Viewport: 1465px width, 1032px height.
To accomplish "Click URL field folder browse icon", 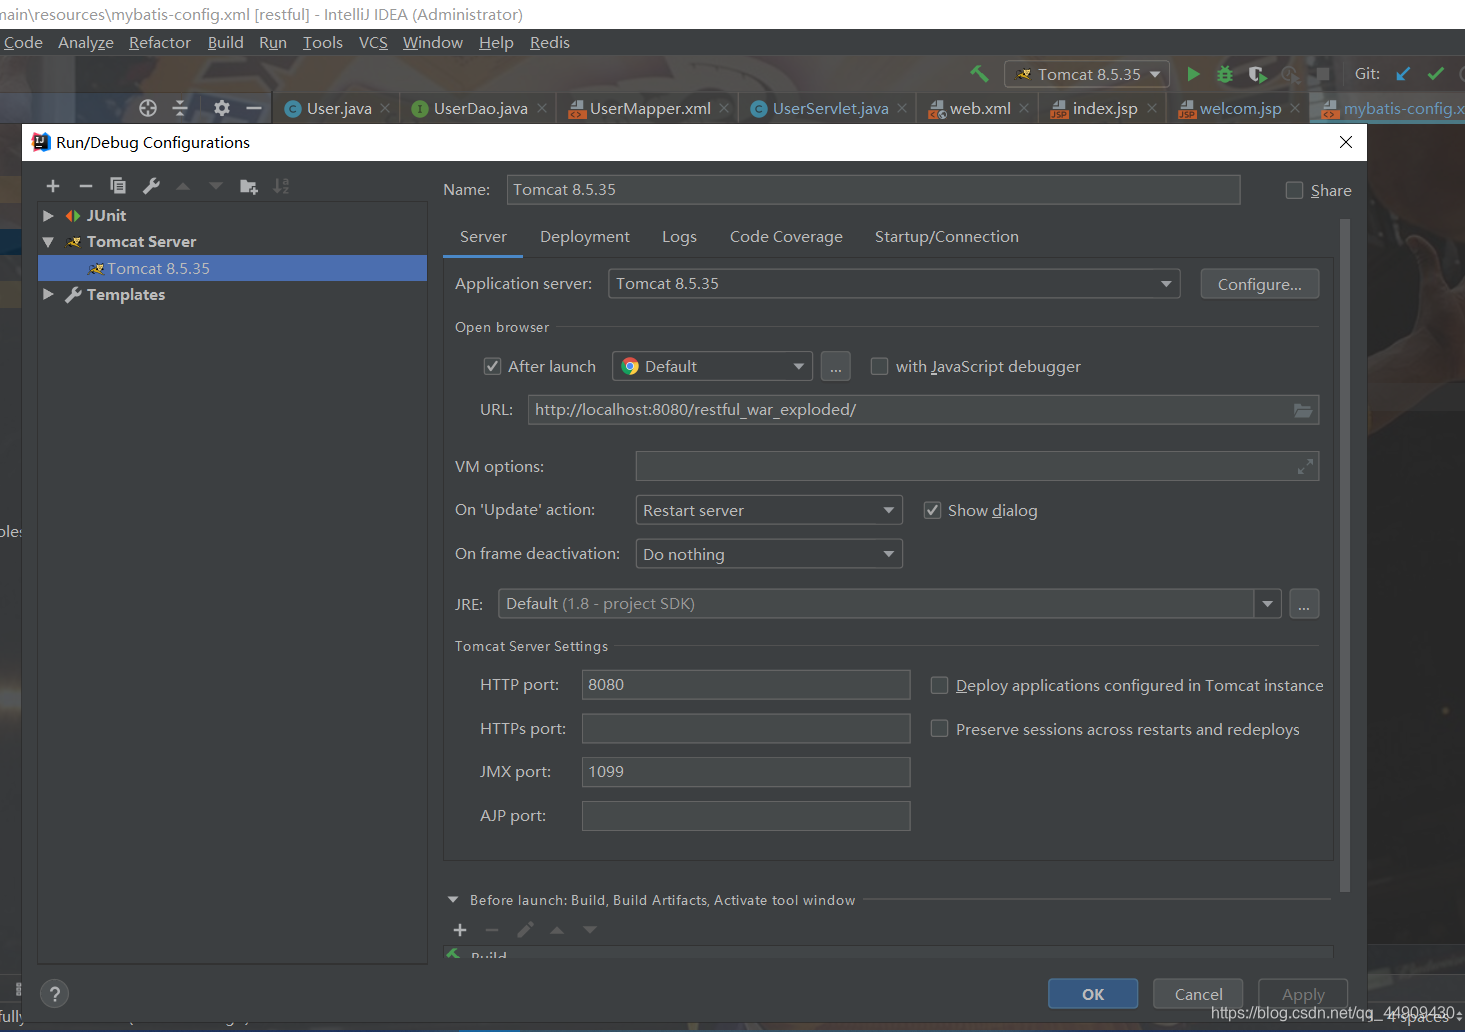I will [1303, 410].
